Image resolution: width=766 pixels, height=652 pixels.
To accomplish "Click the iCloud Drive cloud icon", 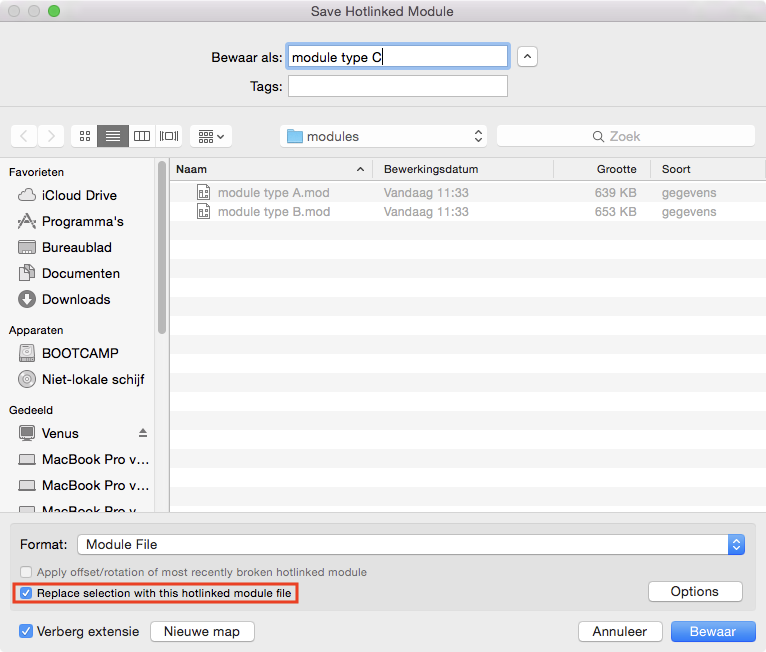I will pos(27,195).
